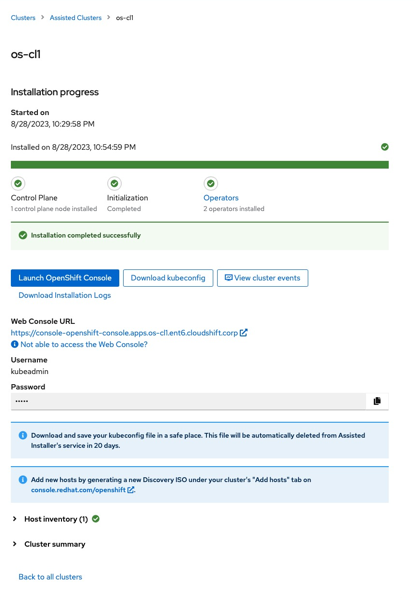This screenshot has height=600, width=415.
Task: Click the external link icon after console.redhat.com/openshift
Action: pyautogui.click(x=131, y=489)
